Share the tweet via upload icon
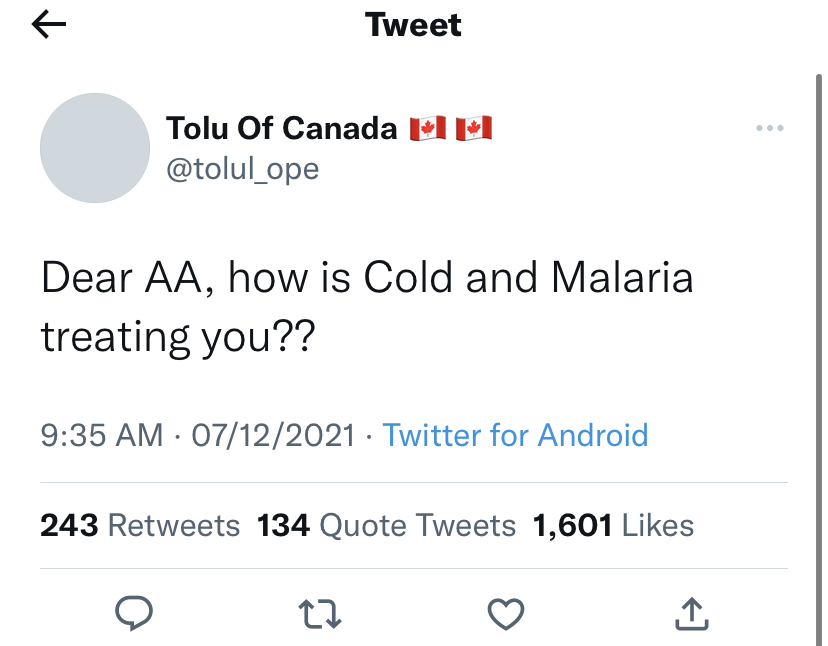Screen dimensions: 828x646 pos(692,614)
